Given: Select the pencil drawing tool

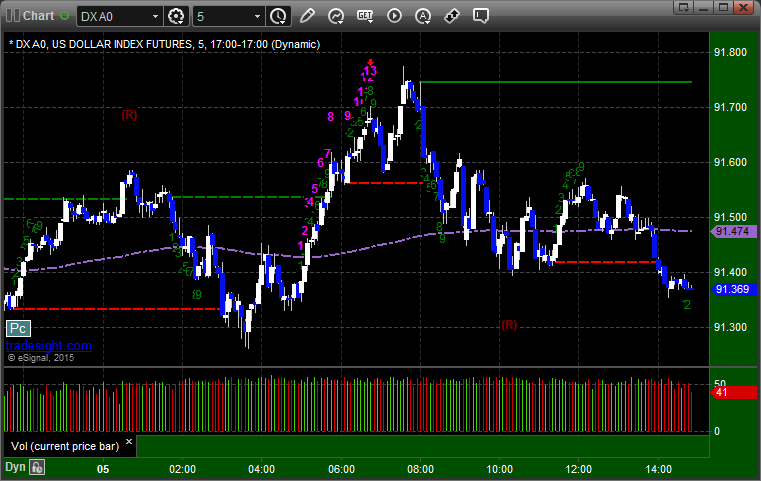Looking at the screenshot, I should [307, 16].
